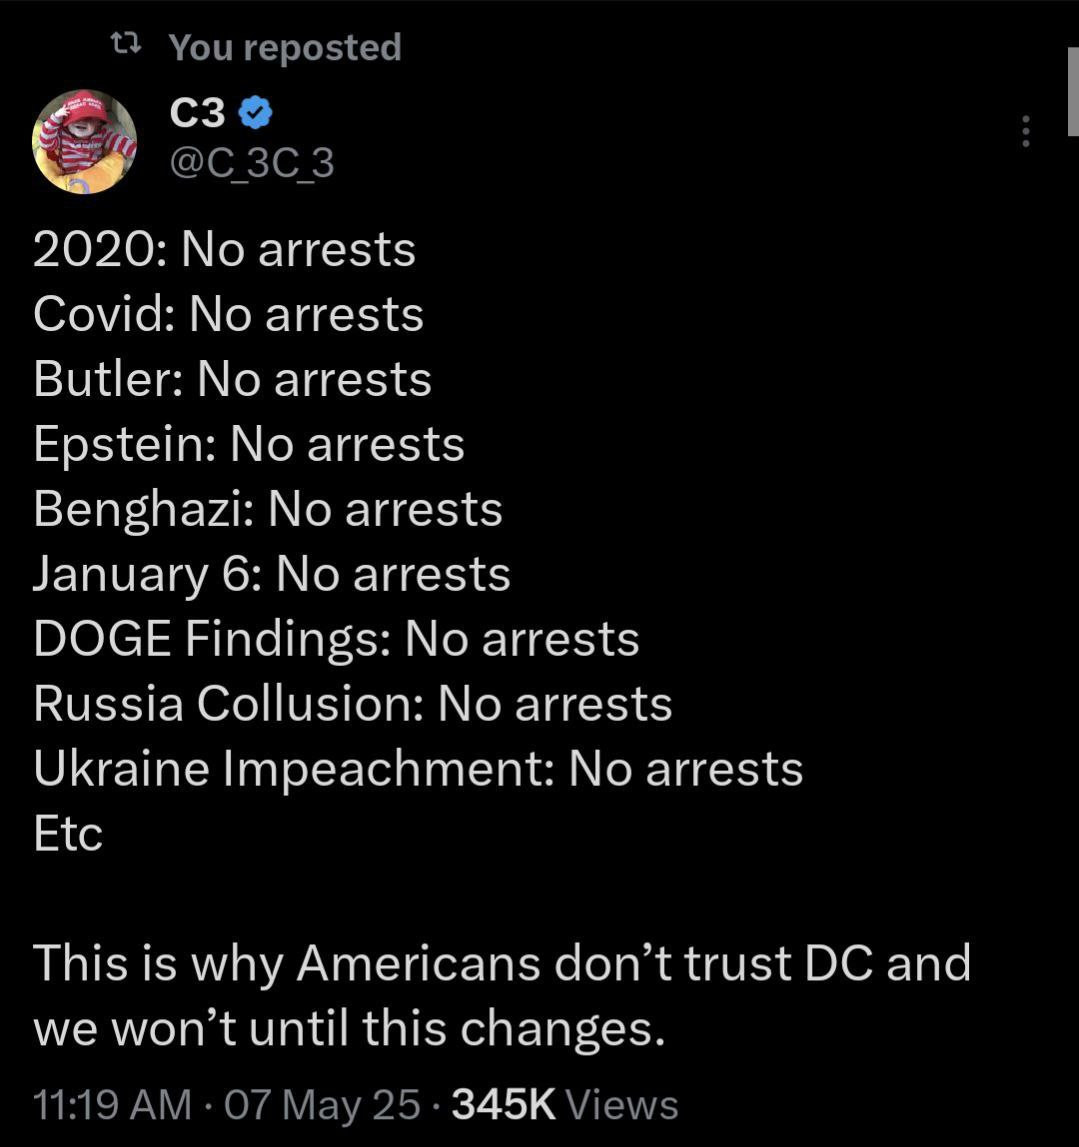Click the "Ukraine Impeachment: No arrests" line

(418, 769)
